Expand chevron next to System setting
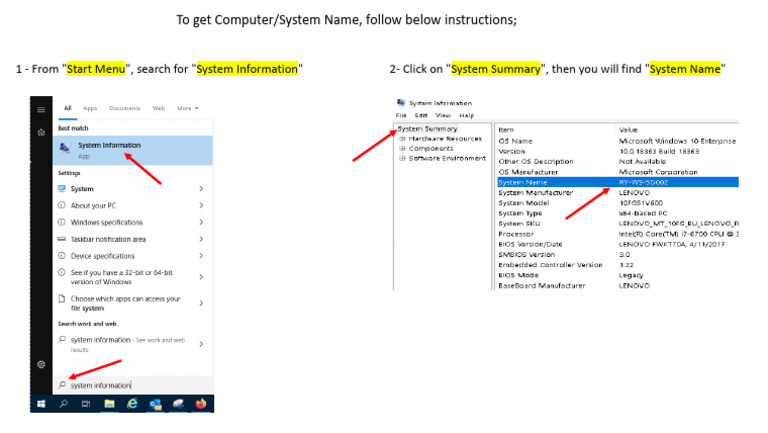Image resolution: width=768 pixels, height=433 pixels. pos(201,189)
